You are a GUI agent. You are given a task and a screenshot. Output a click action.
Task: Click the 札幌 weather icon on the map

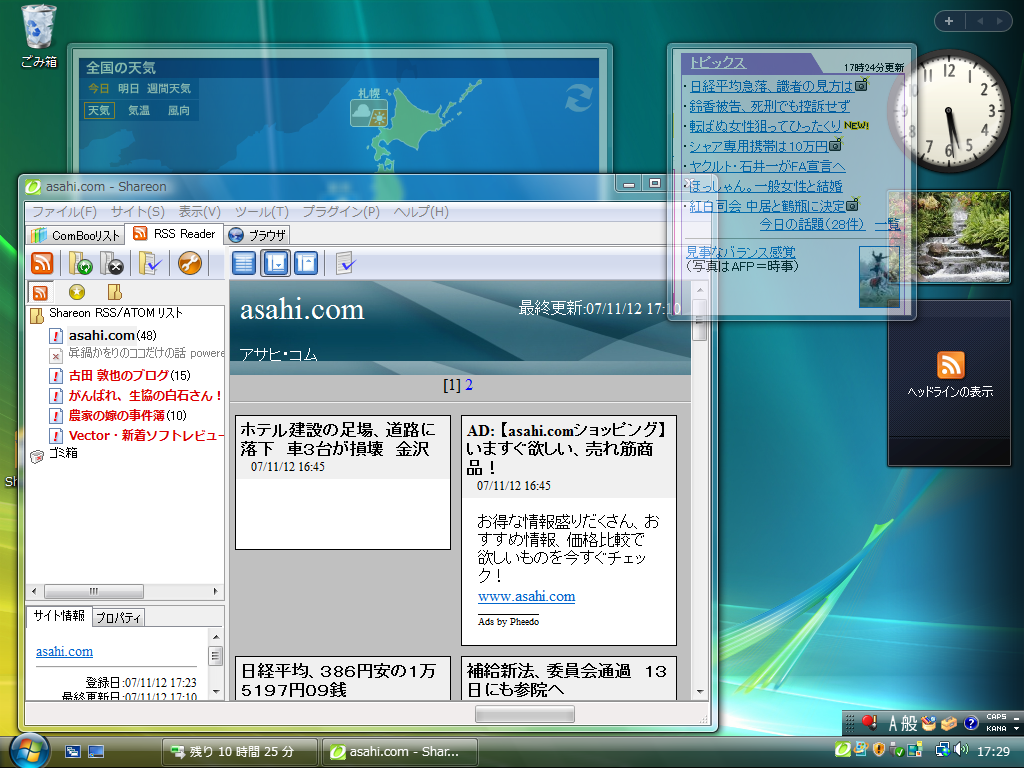[x=369, y=114]
